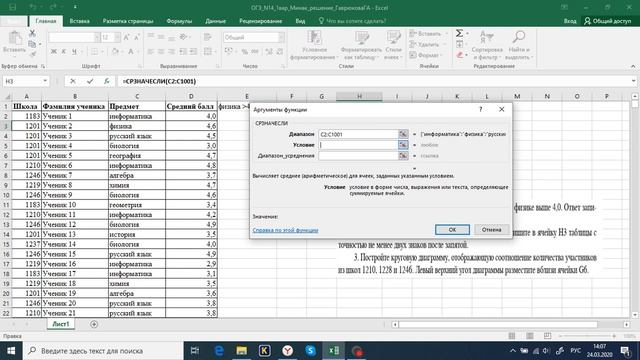Viewport: 640px width, 360px height.
Task: Open the Вставка ribbon tab
Action: click(80, 21)
